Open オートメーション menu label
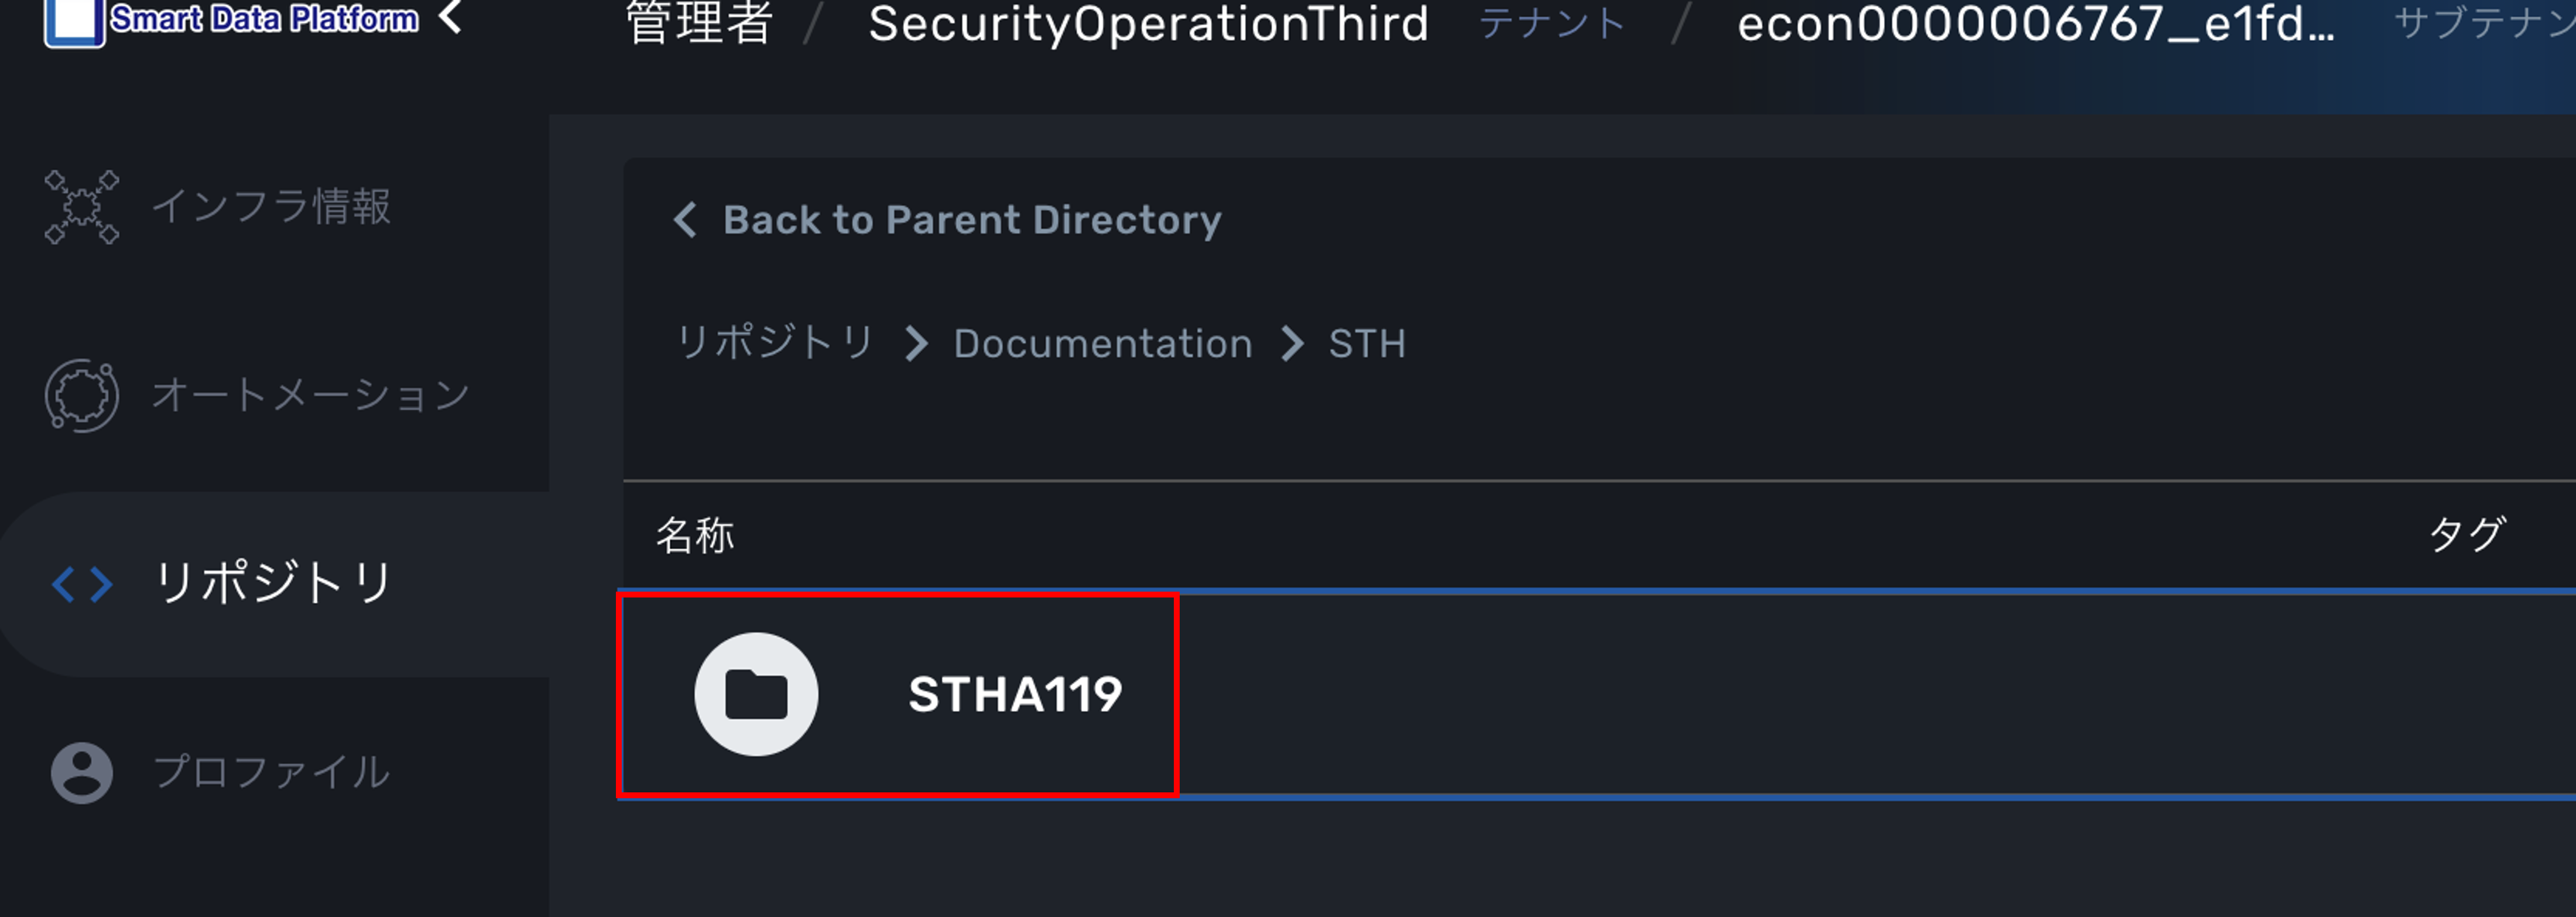This screenshot has width=2576, height=917. [311, 395]
